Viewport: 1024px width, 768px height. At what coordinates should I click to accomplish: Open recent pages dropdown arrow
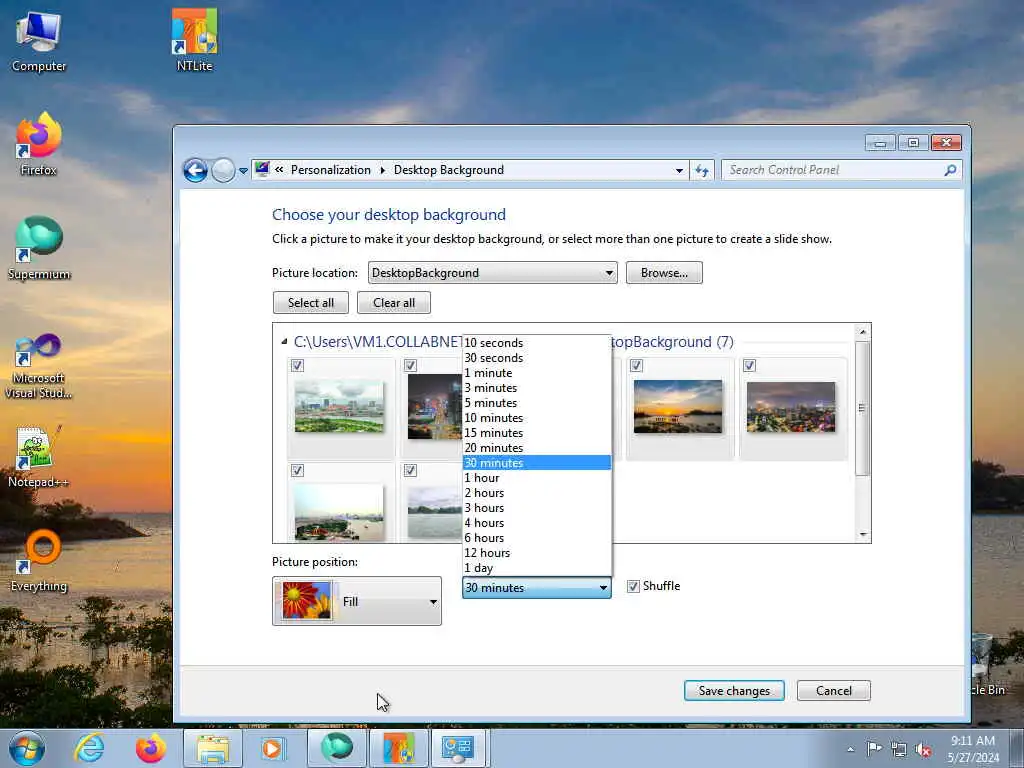coord(243,171)
